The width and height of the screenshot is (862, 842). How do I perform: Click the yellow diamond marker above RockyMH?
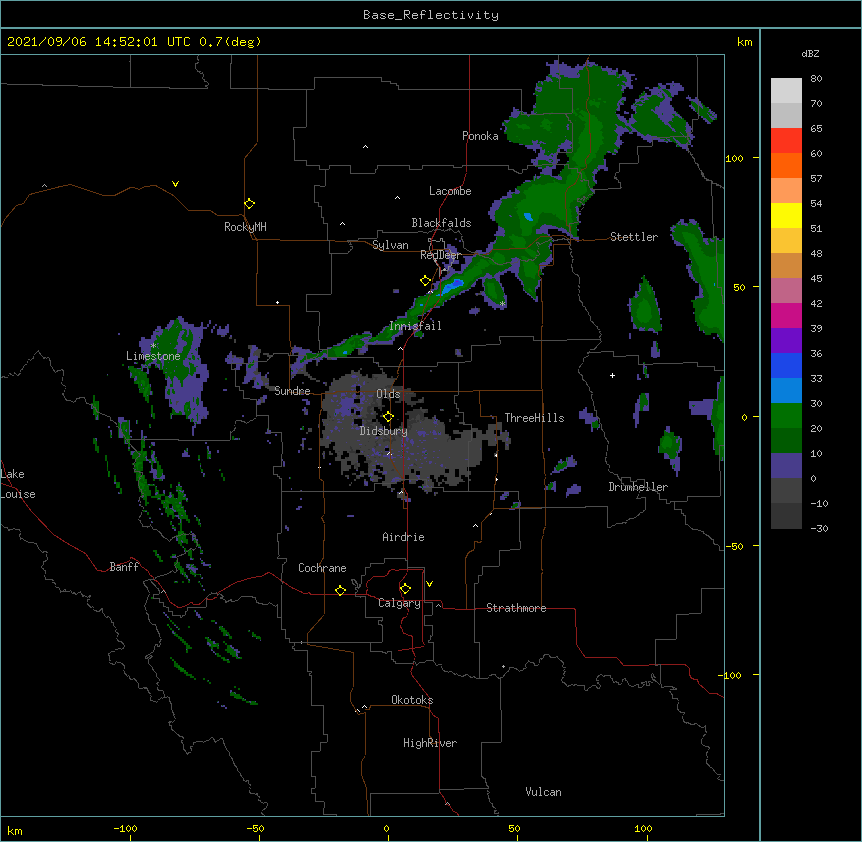point(249,204)
